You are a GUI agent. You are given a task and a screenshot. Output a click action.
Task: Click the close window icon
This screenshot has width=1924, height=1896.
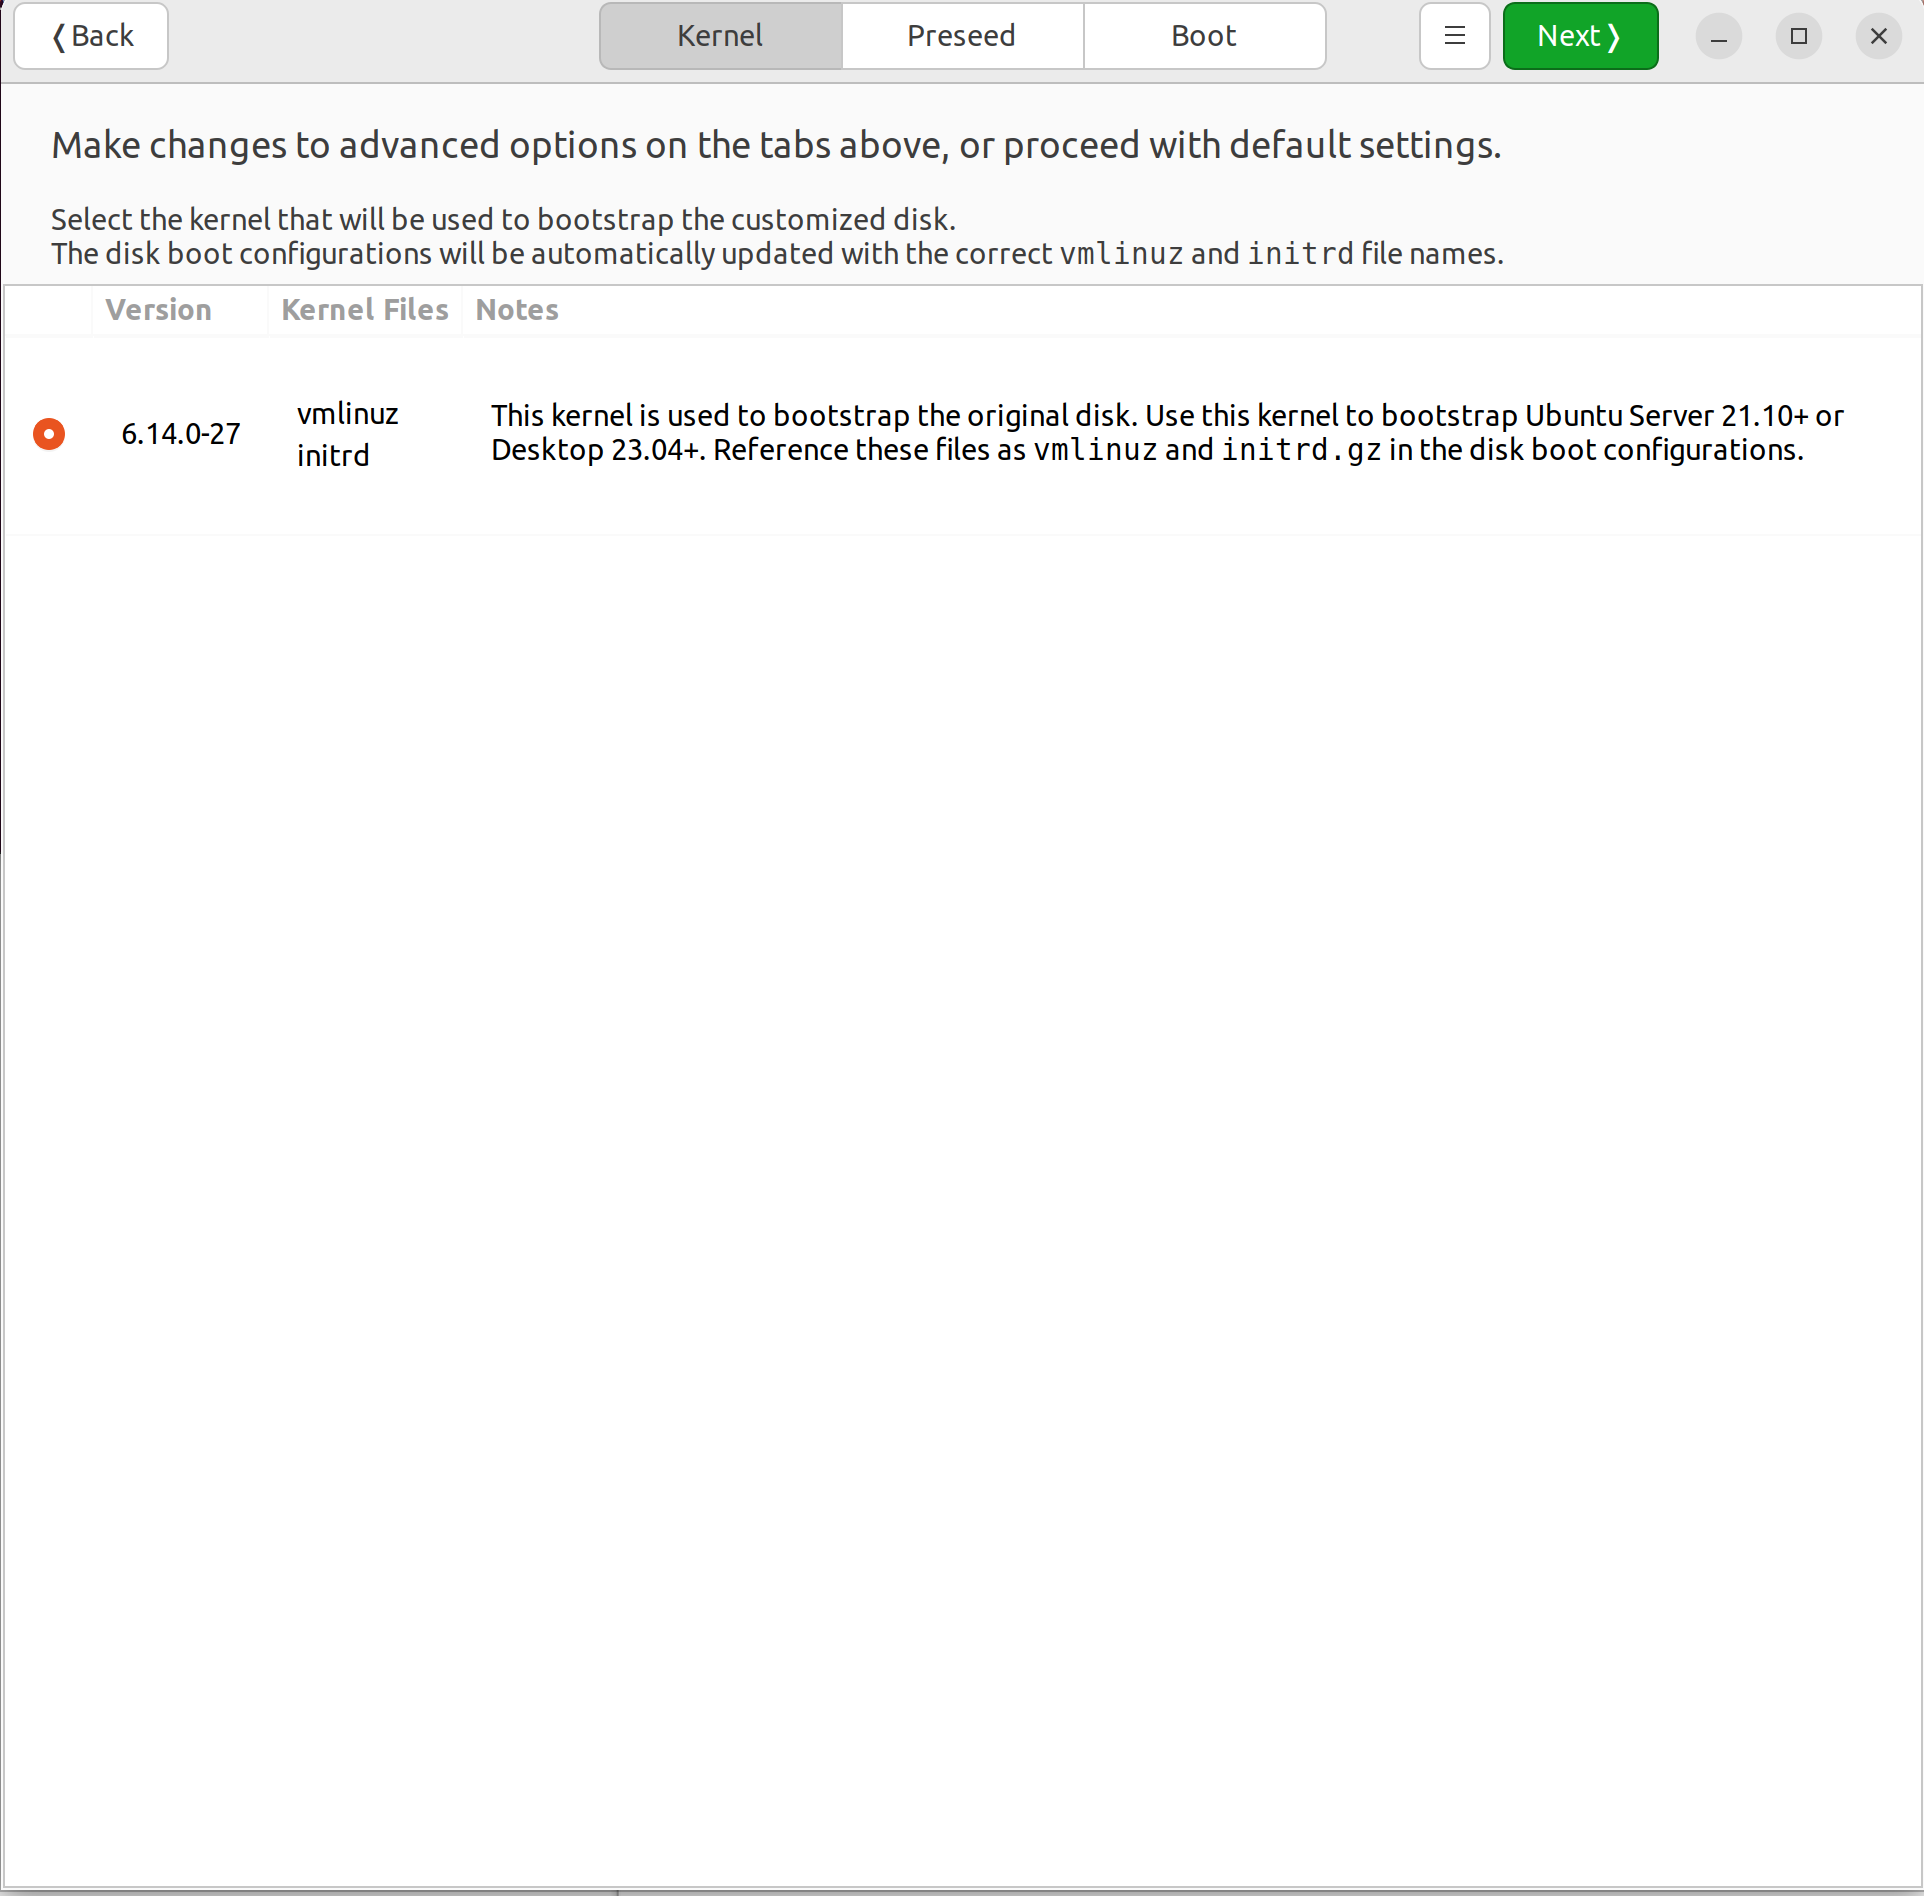[1878, 36]
